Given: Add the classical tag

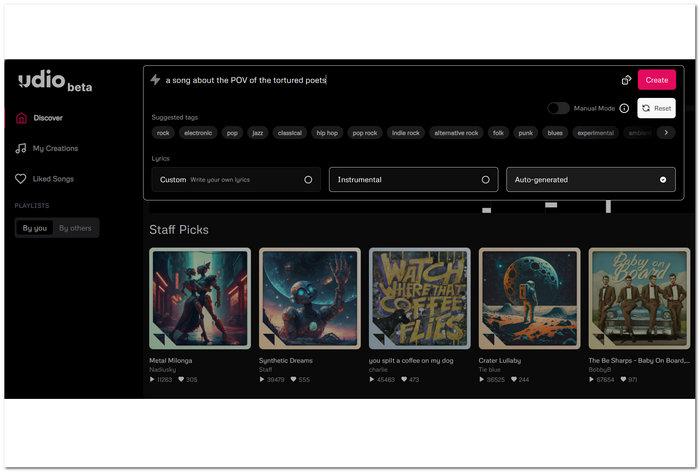Looking at the screenshot, I should (290, 133).
